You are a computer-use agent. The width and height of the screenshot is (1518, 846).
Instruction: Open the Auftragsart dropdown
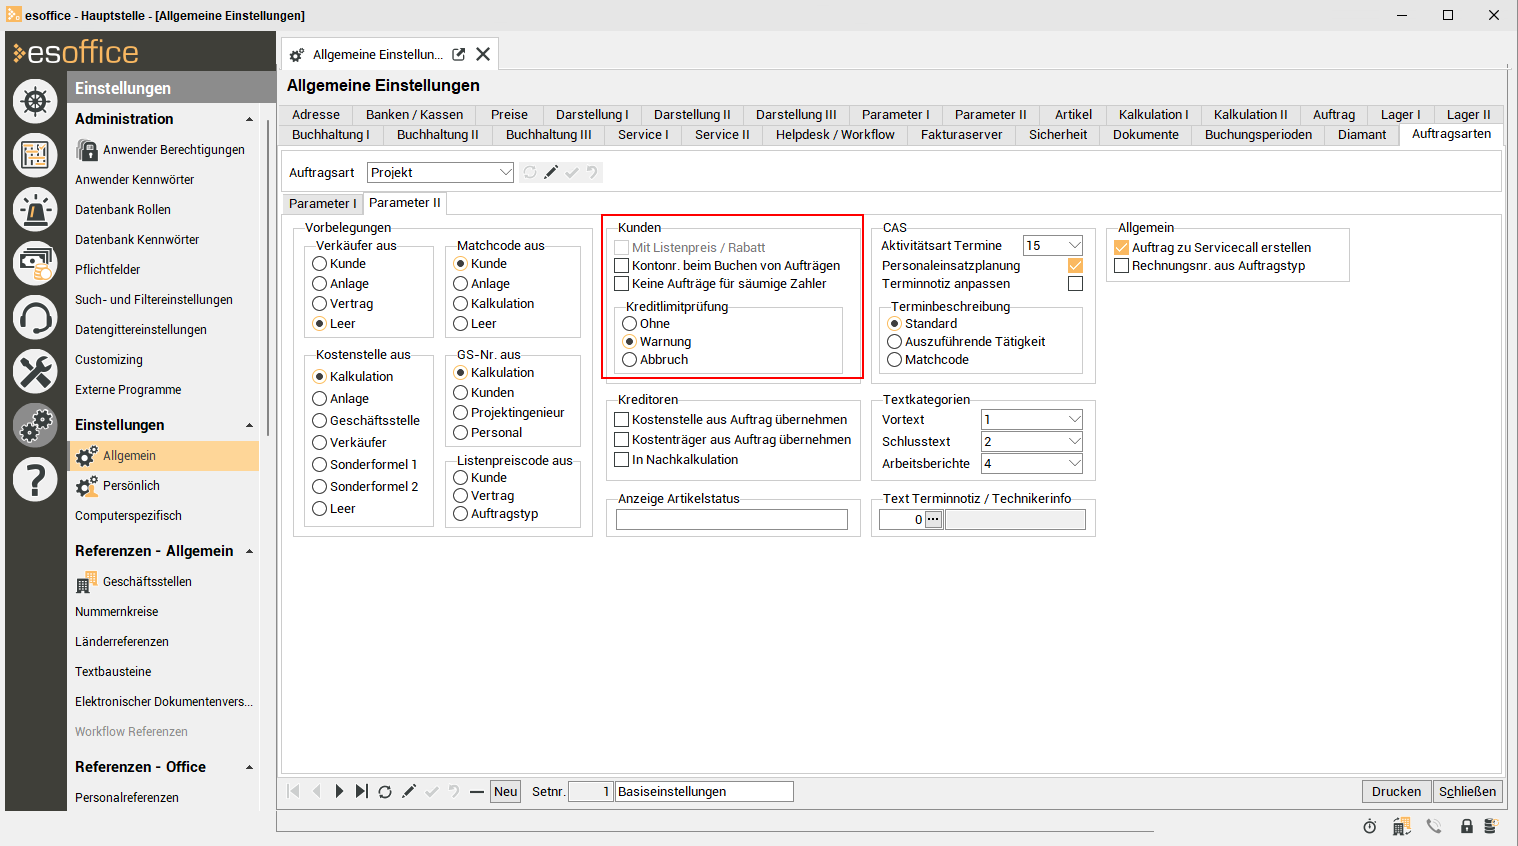click(505, 173)
